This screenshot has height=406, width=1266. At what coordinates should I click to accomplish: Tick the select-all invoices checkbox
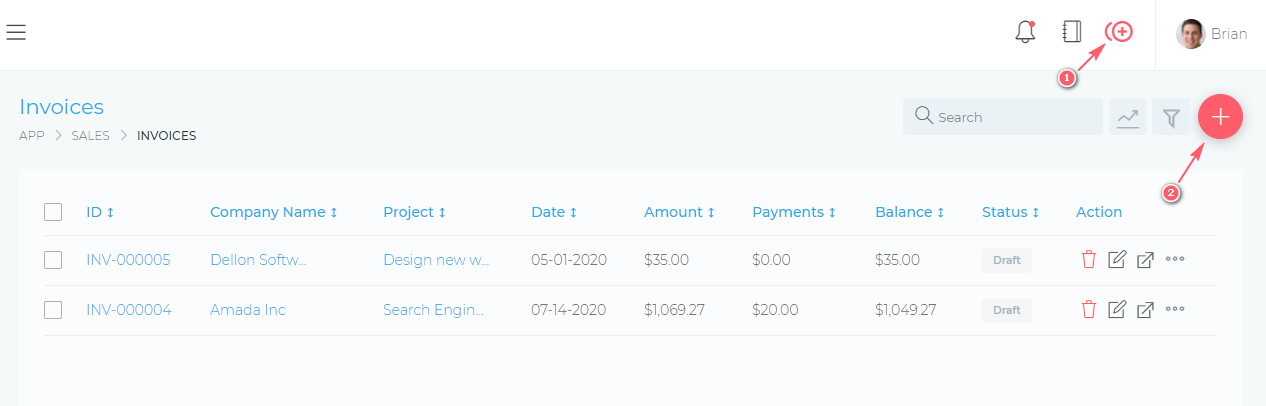53,212
